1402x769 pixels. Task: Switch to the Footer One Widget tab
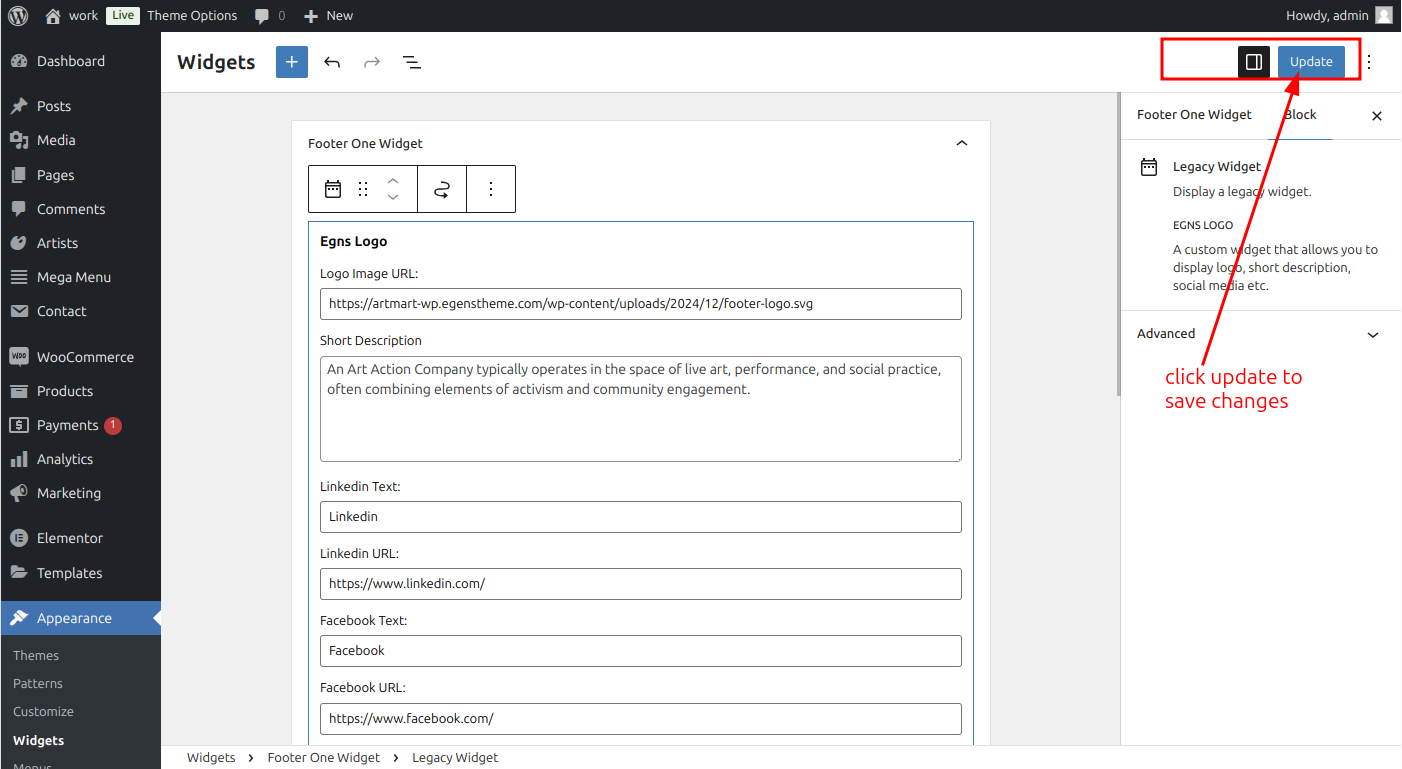coord(1194,115)
